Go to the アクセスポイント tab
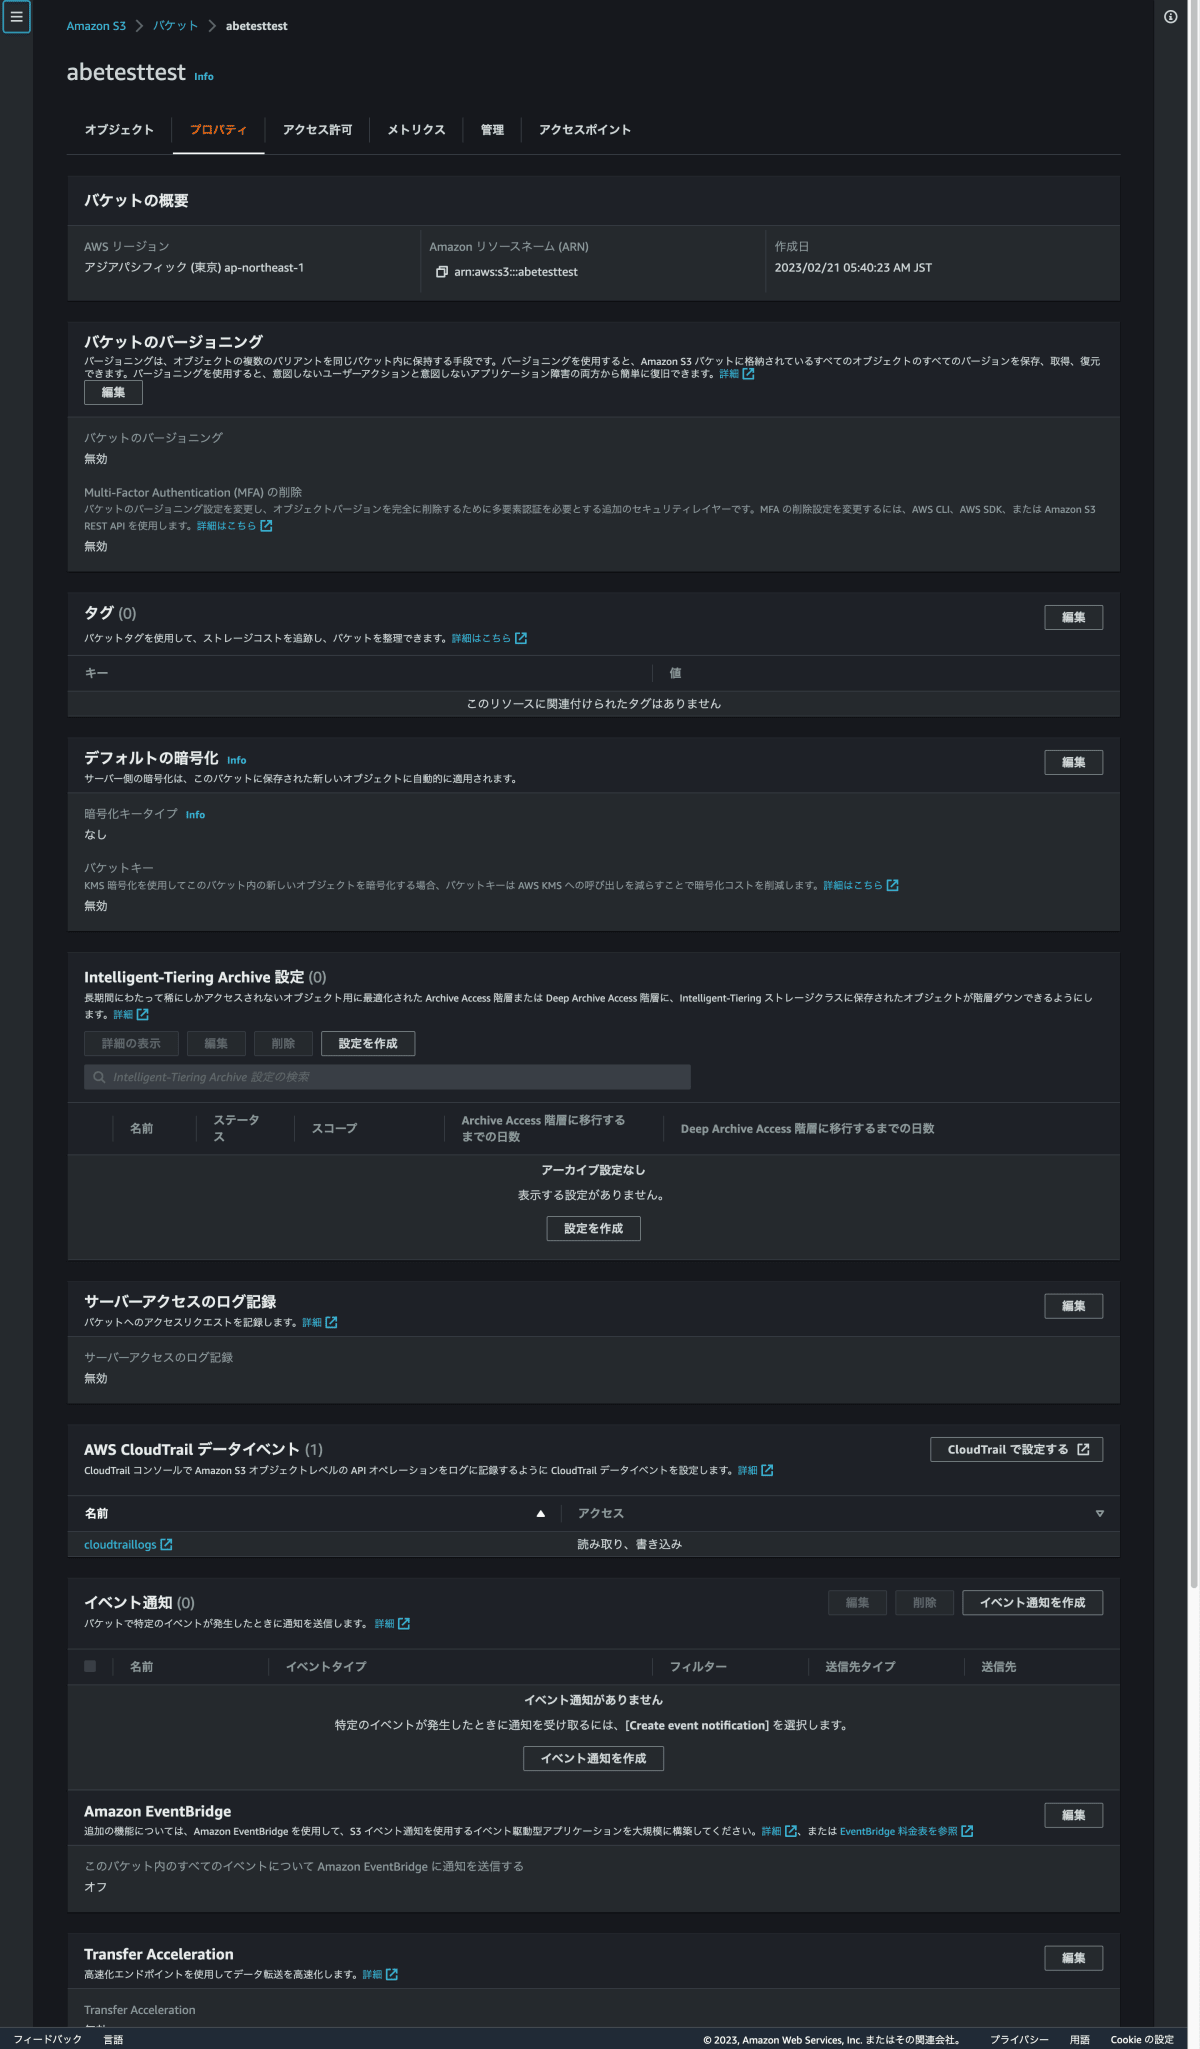 (585, 130)
